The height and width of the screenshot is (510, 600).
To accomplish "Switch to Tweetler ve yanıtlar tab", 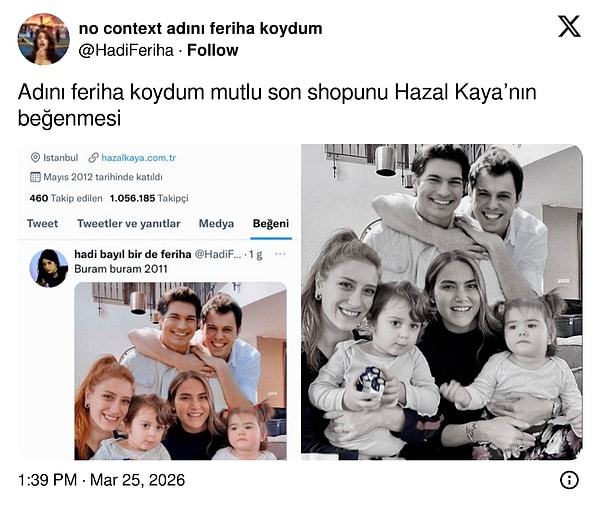I will click(x=129, y=223).
